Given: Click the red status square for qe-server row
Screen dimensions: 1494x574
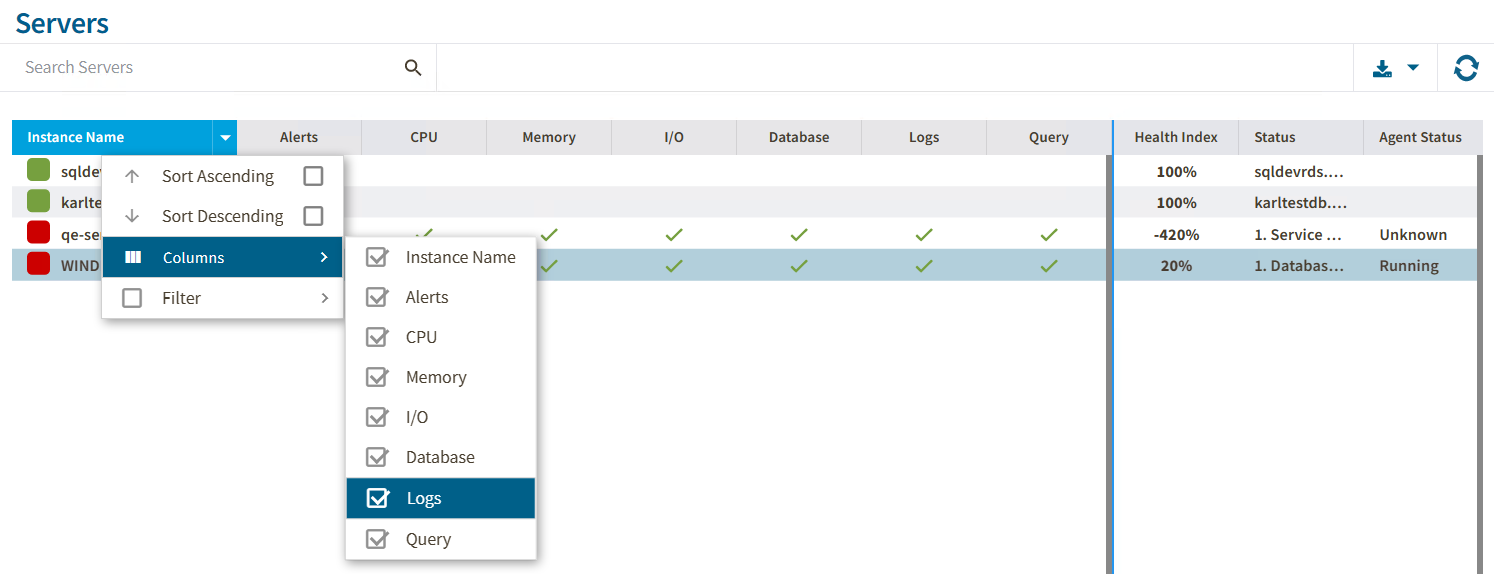Looking at the screenshot, I should tap(38, 234).
